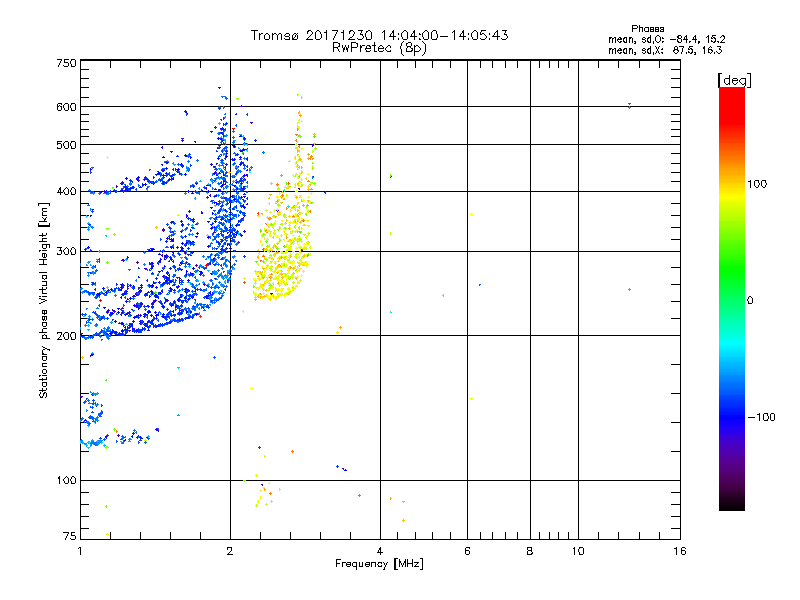Viewport: 800px width, 600px height.
Task: Click the y-axis tick label "500"
Action: click(67, 145)
